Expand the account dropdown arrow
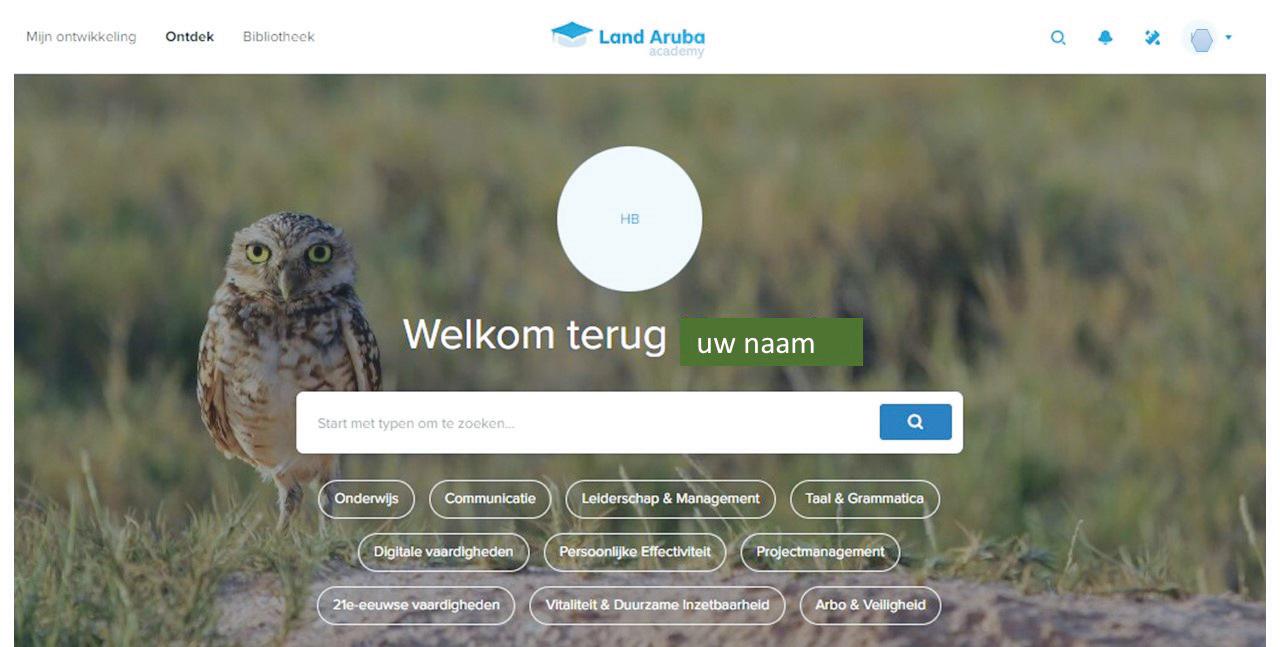Screen dimensions: 1280x647 pos(1228,38)
